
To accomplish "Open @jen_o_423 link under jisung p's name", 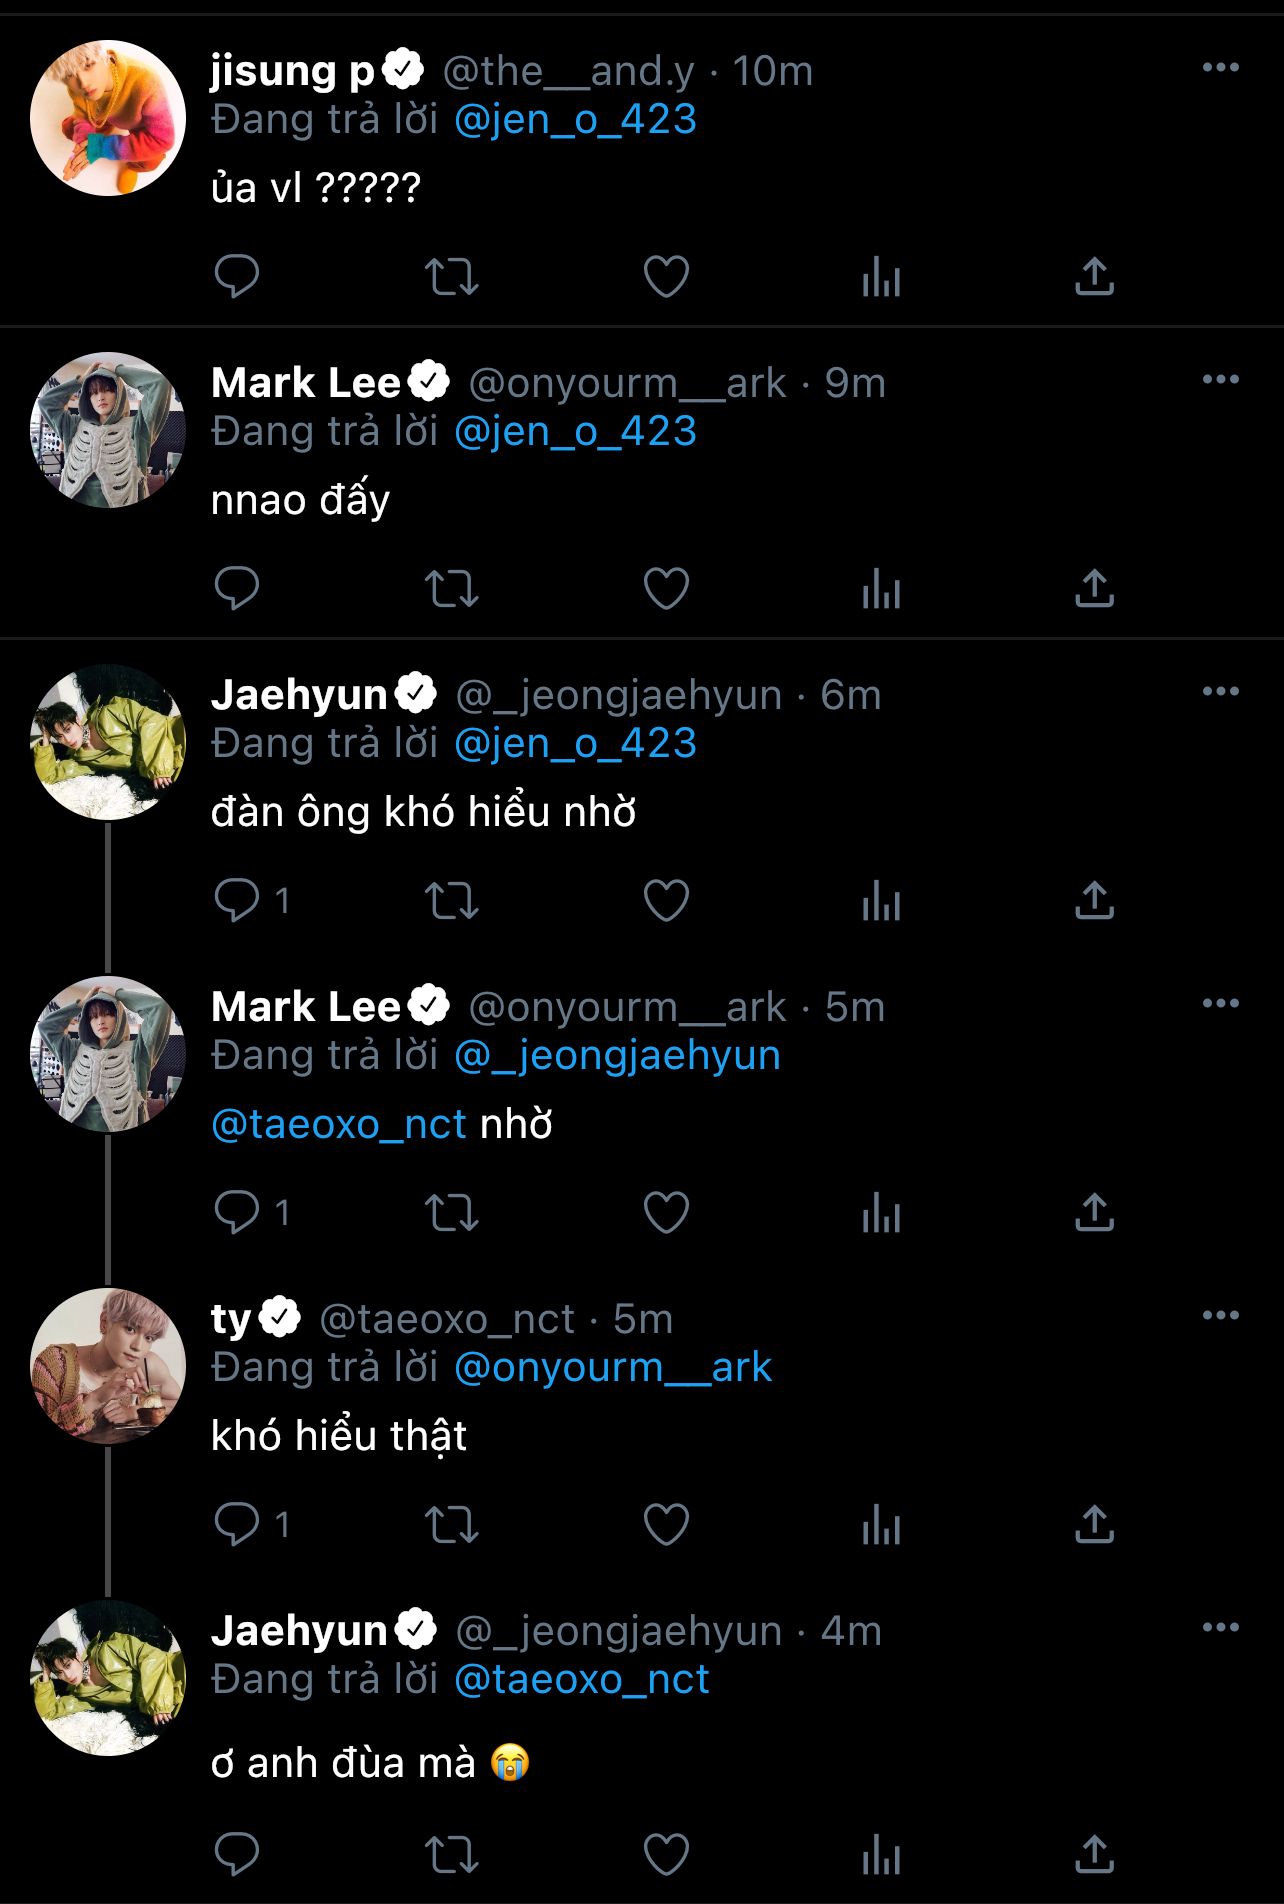I will point(575,119).
